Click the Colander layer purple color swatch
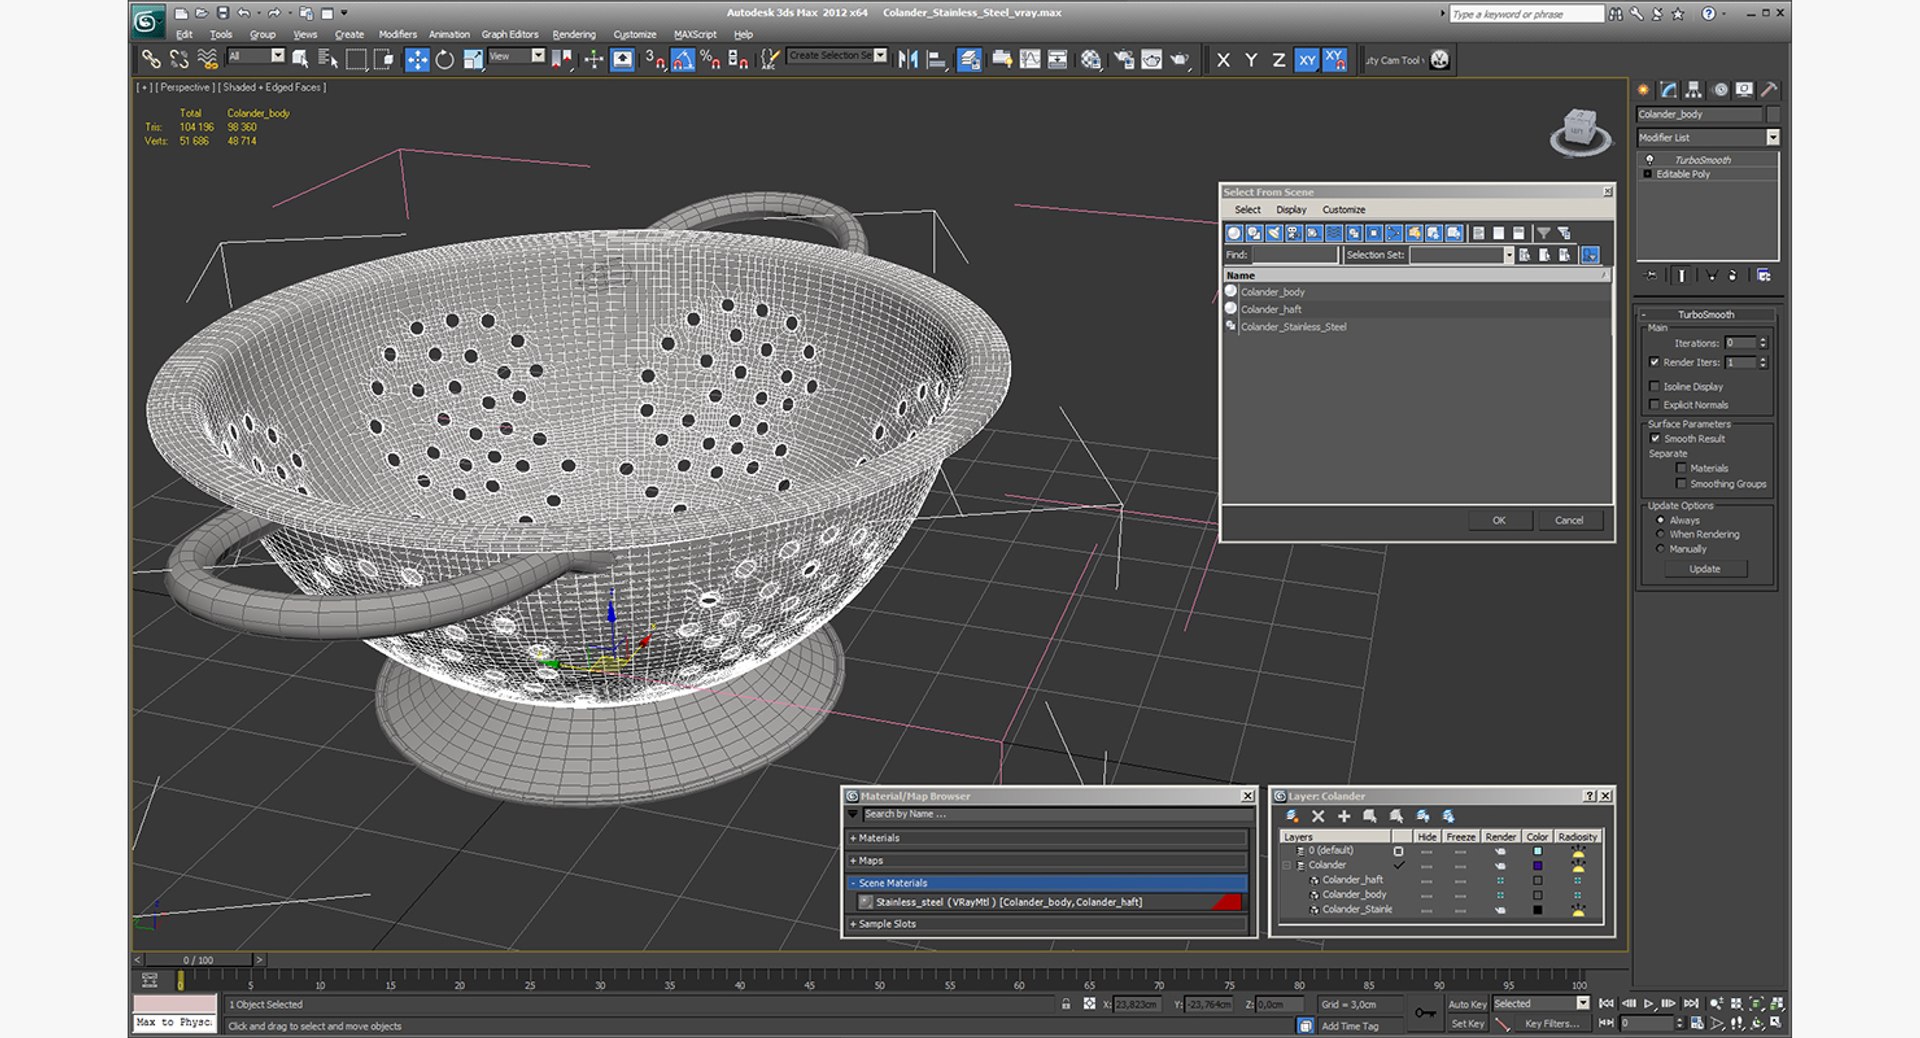The image size is (1920, 1038). click(x=1537, y=865)
